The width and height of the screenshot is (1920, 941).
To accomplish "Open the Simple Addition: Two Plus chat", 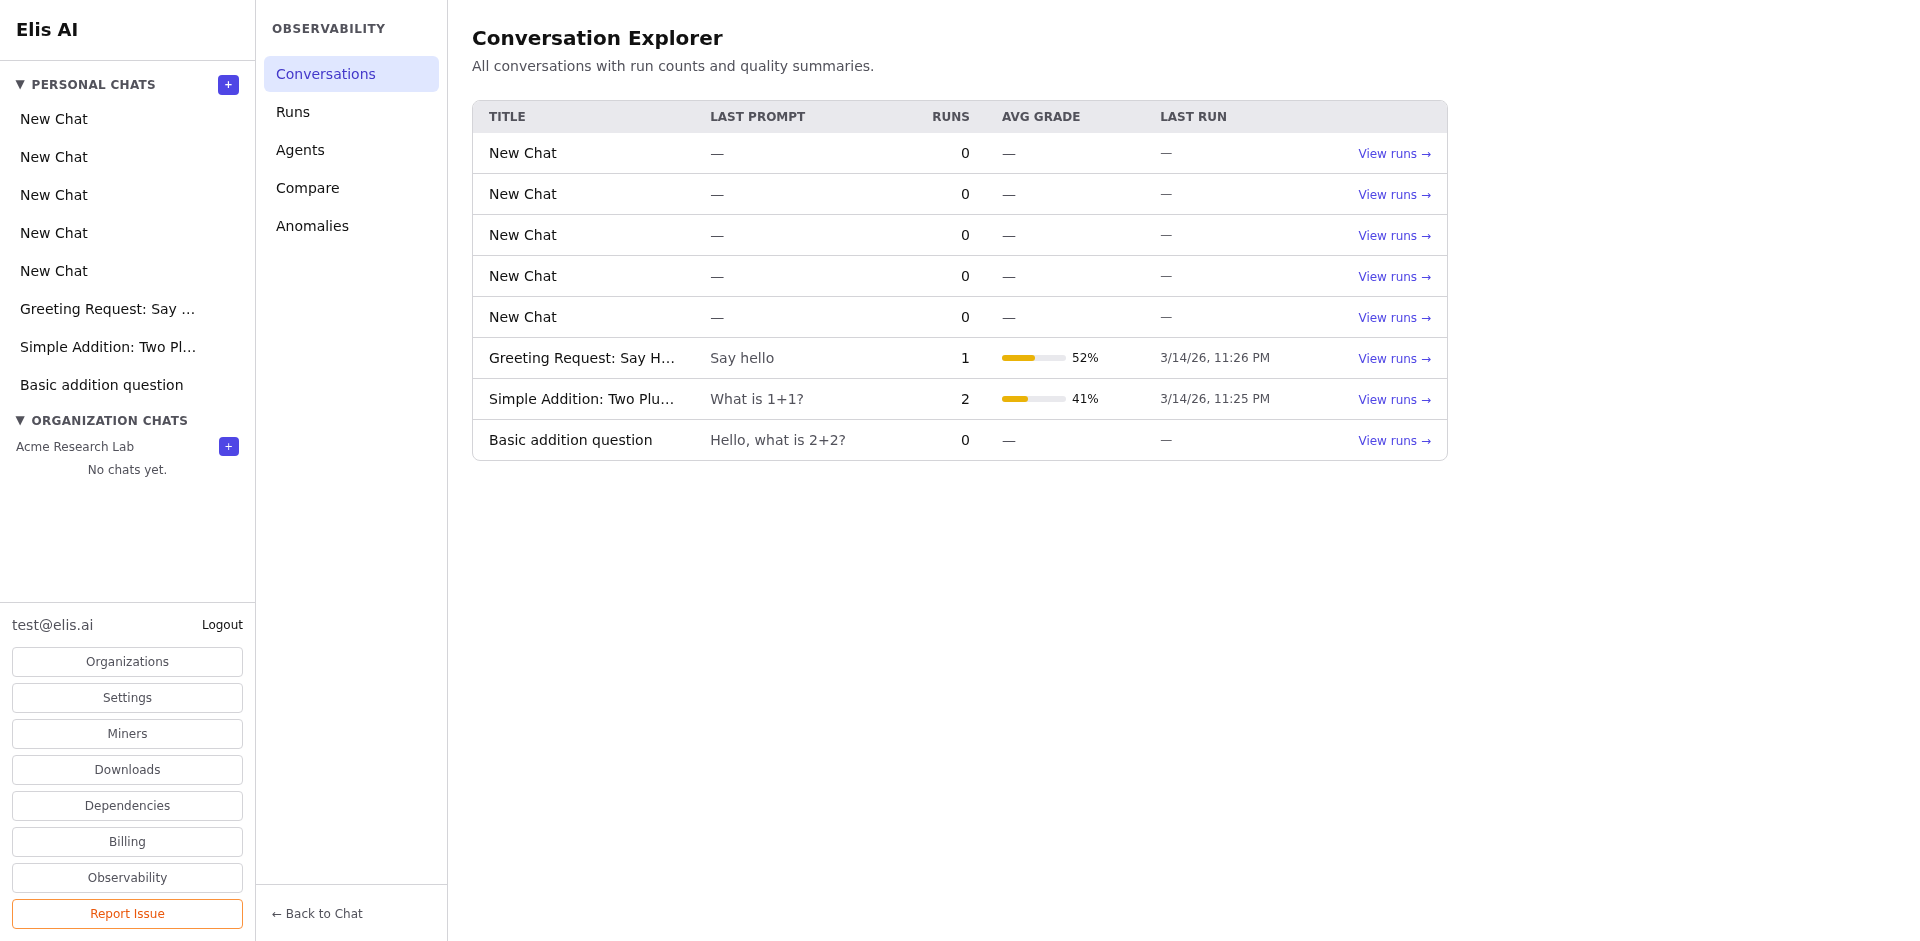I will click(x=107, y=347).
